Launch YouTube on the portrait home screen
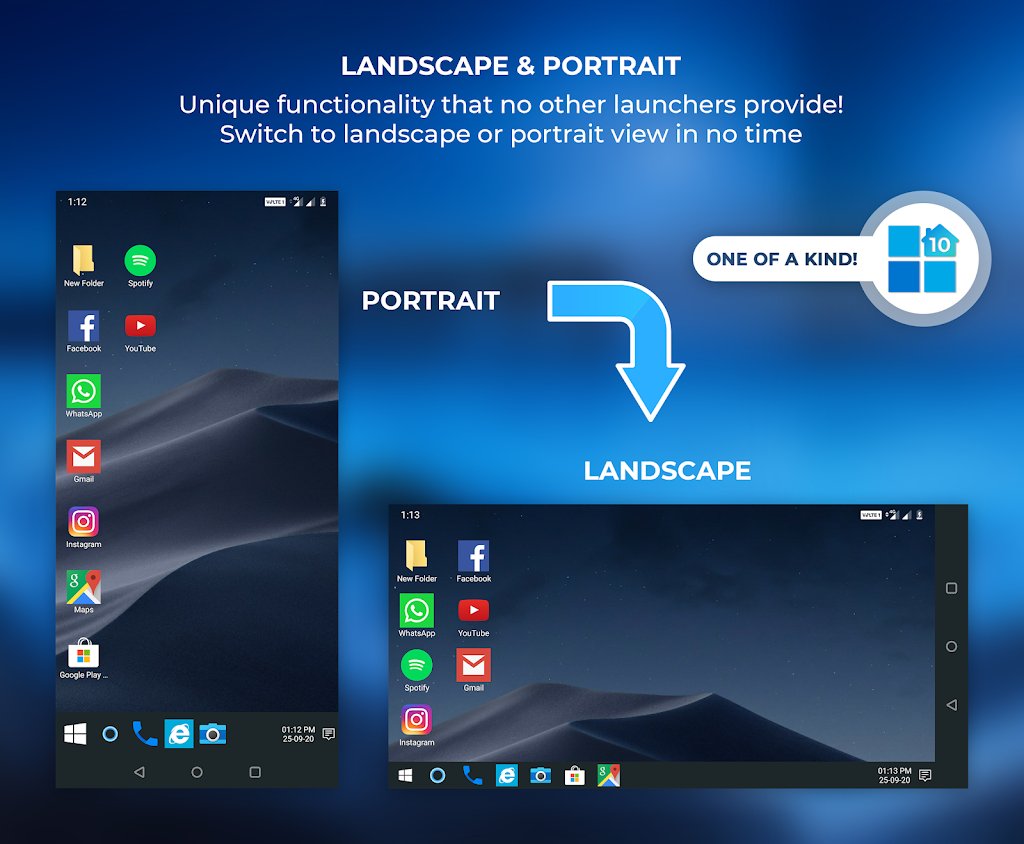 coord(140,327)
